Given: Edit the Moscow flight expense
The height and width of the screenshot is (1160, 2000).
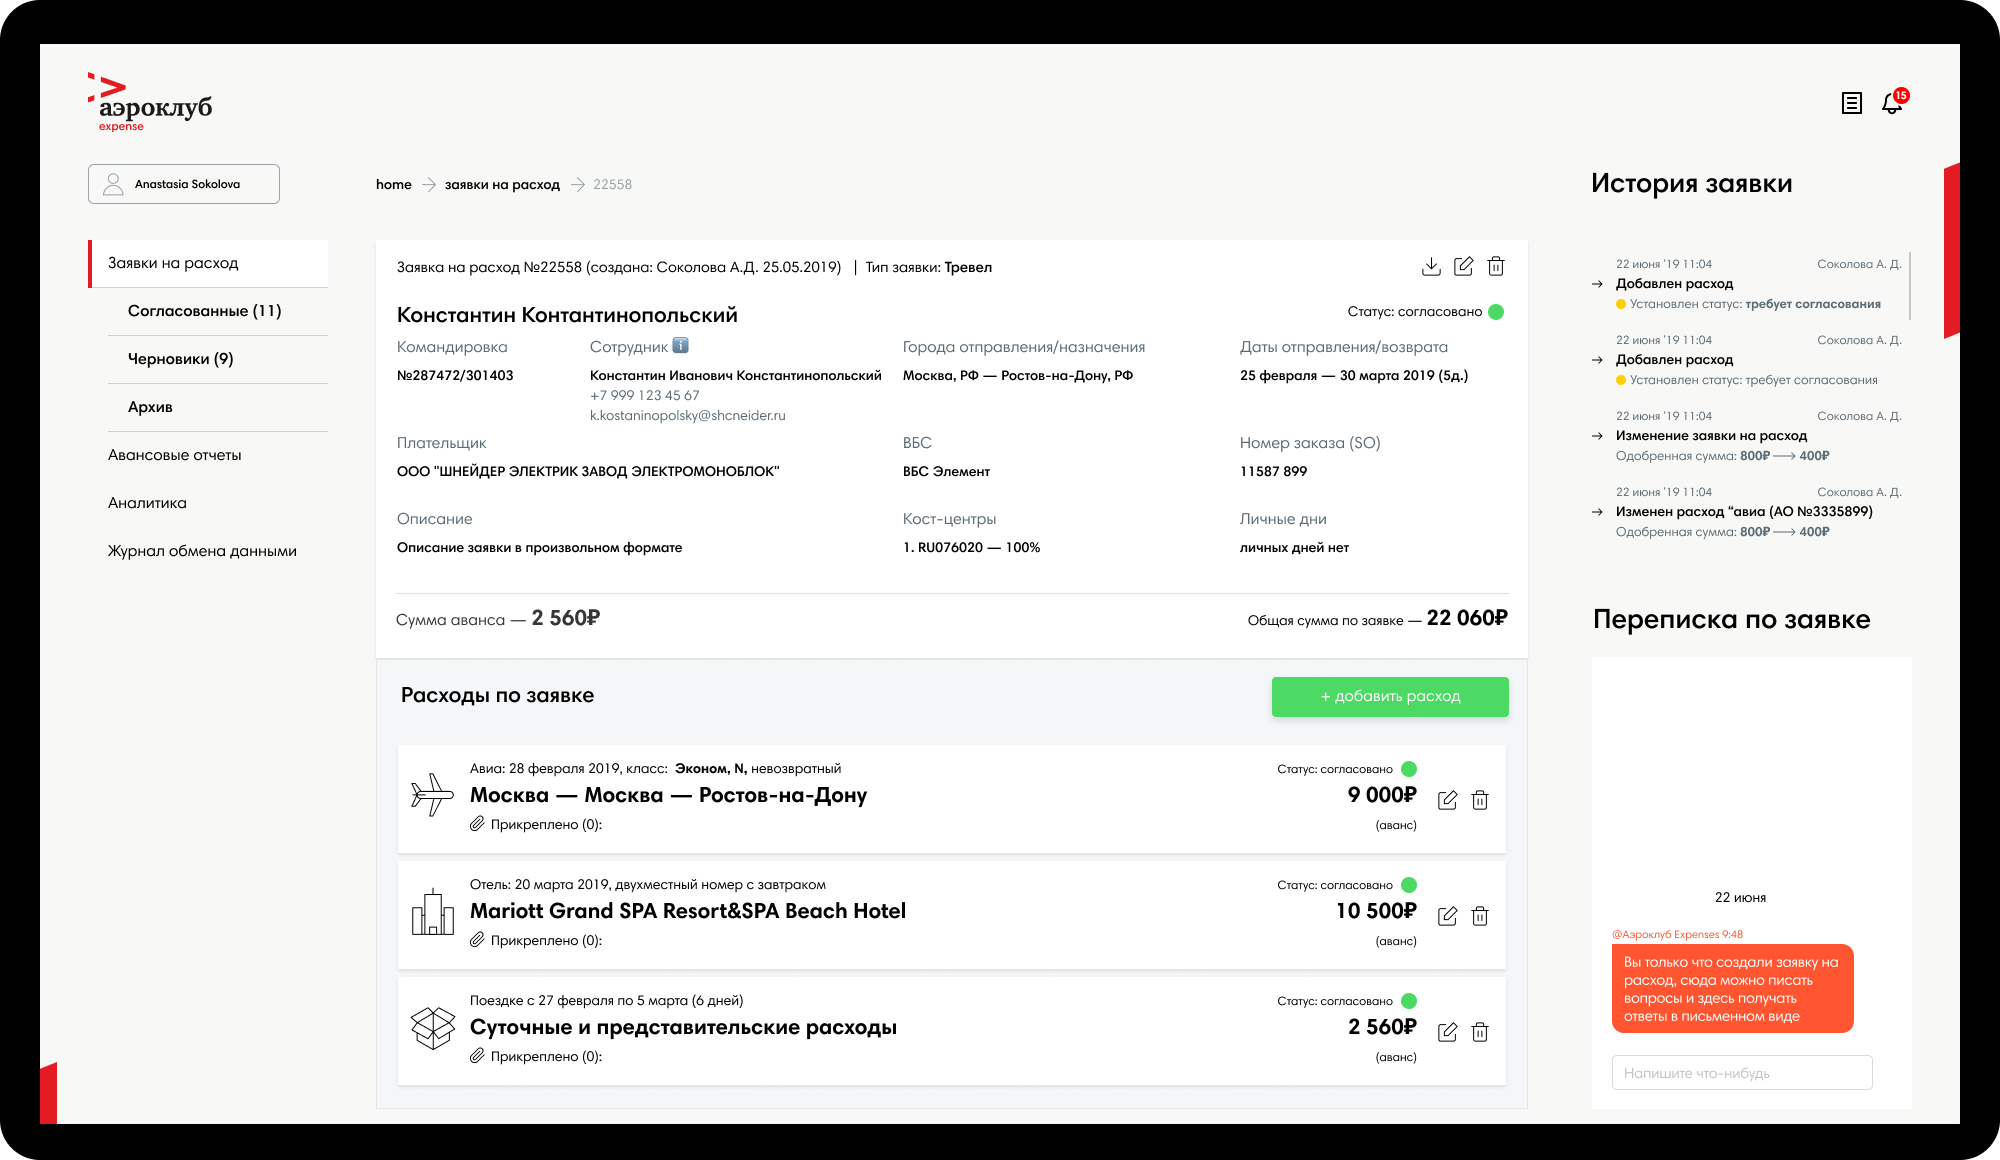Looking at the screenshot, I should pyautogui.click(x=1447, y=800).
